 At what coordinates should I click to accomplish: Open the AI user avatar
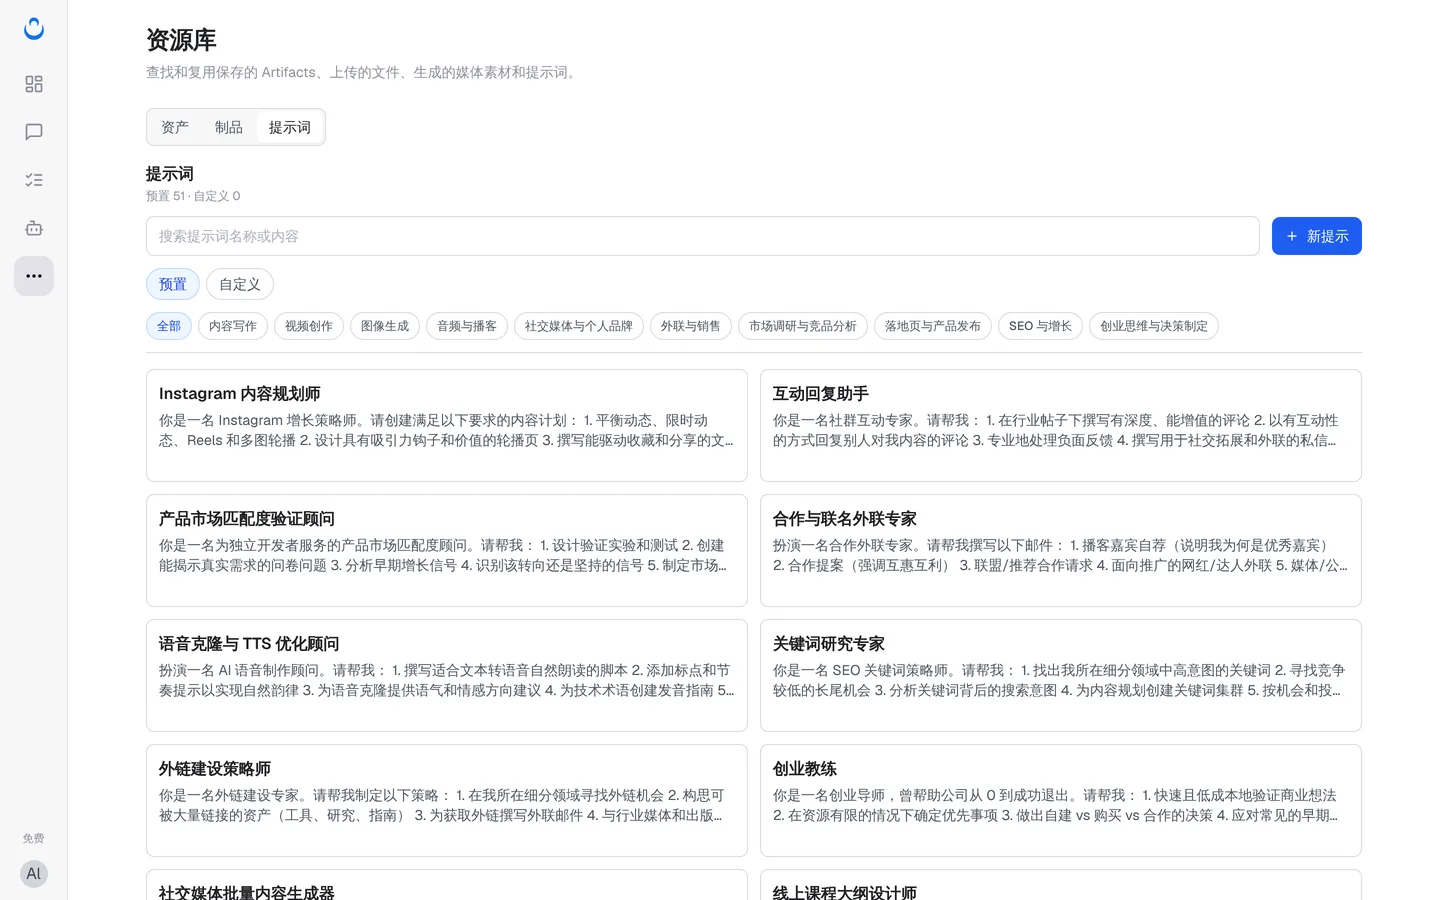pyautogui.click(x=34, y=874)
